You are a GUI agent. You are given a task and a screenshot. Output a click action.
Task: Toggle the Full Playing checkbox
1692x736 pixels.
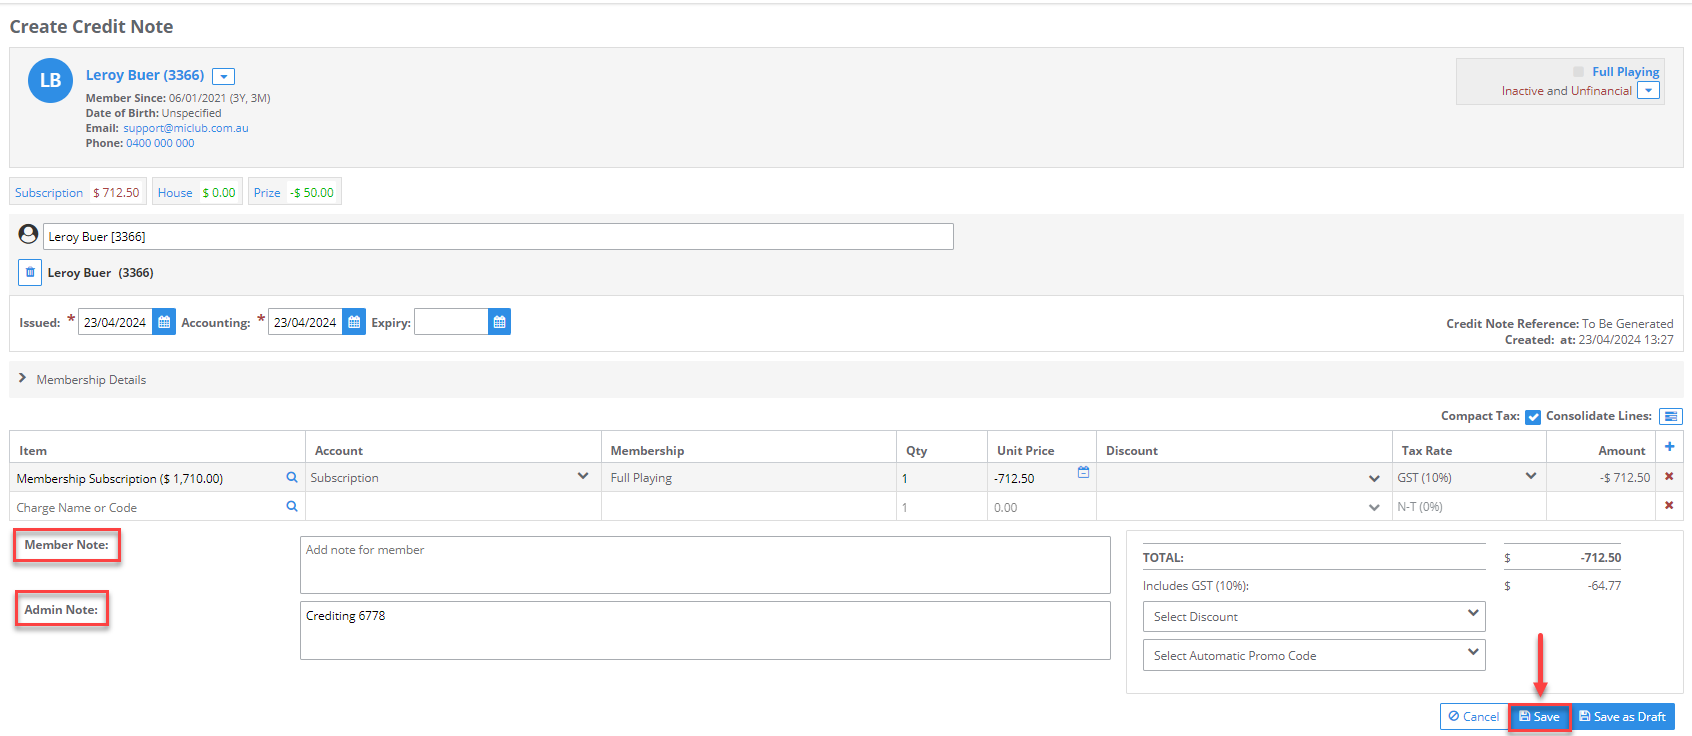1578,72
